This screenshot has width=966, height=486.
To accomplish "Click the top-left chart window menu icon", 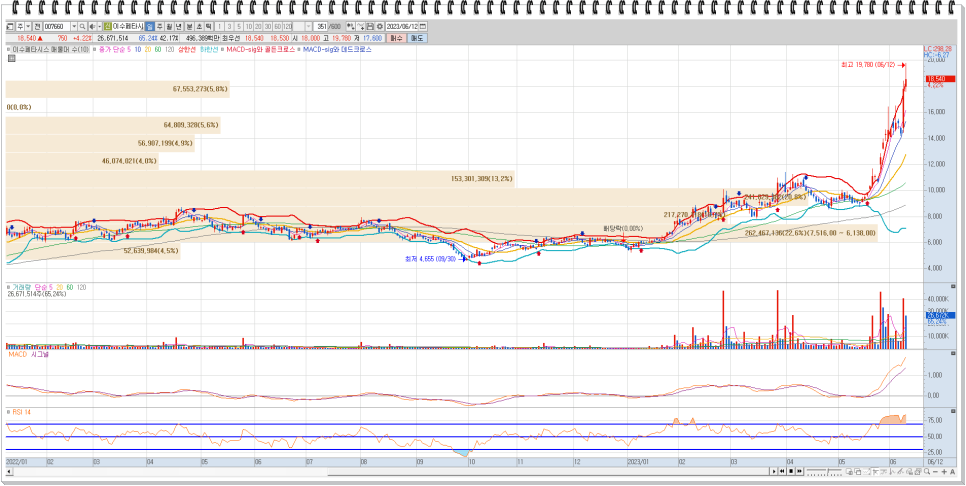I will tap(10, 26).
